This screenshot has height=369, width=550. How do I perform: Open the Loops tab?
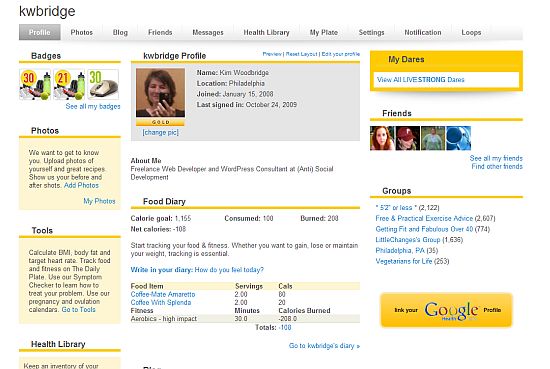471,32
